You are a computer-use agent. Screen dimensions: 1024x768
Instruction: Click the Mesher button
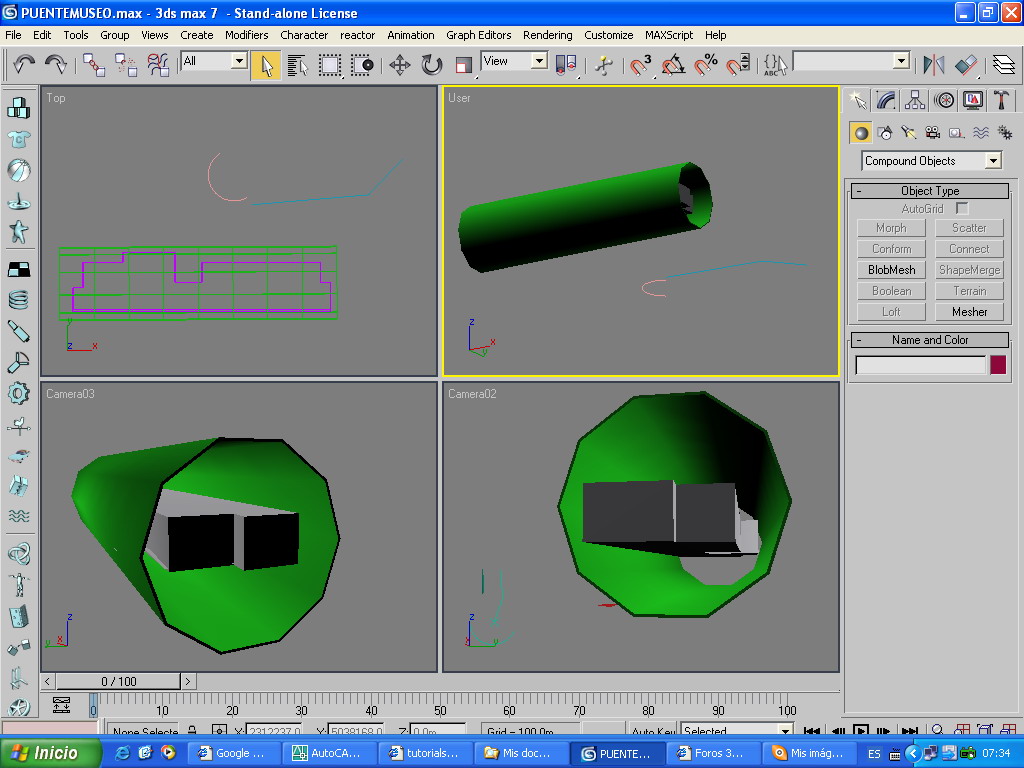click(969, 312)
